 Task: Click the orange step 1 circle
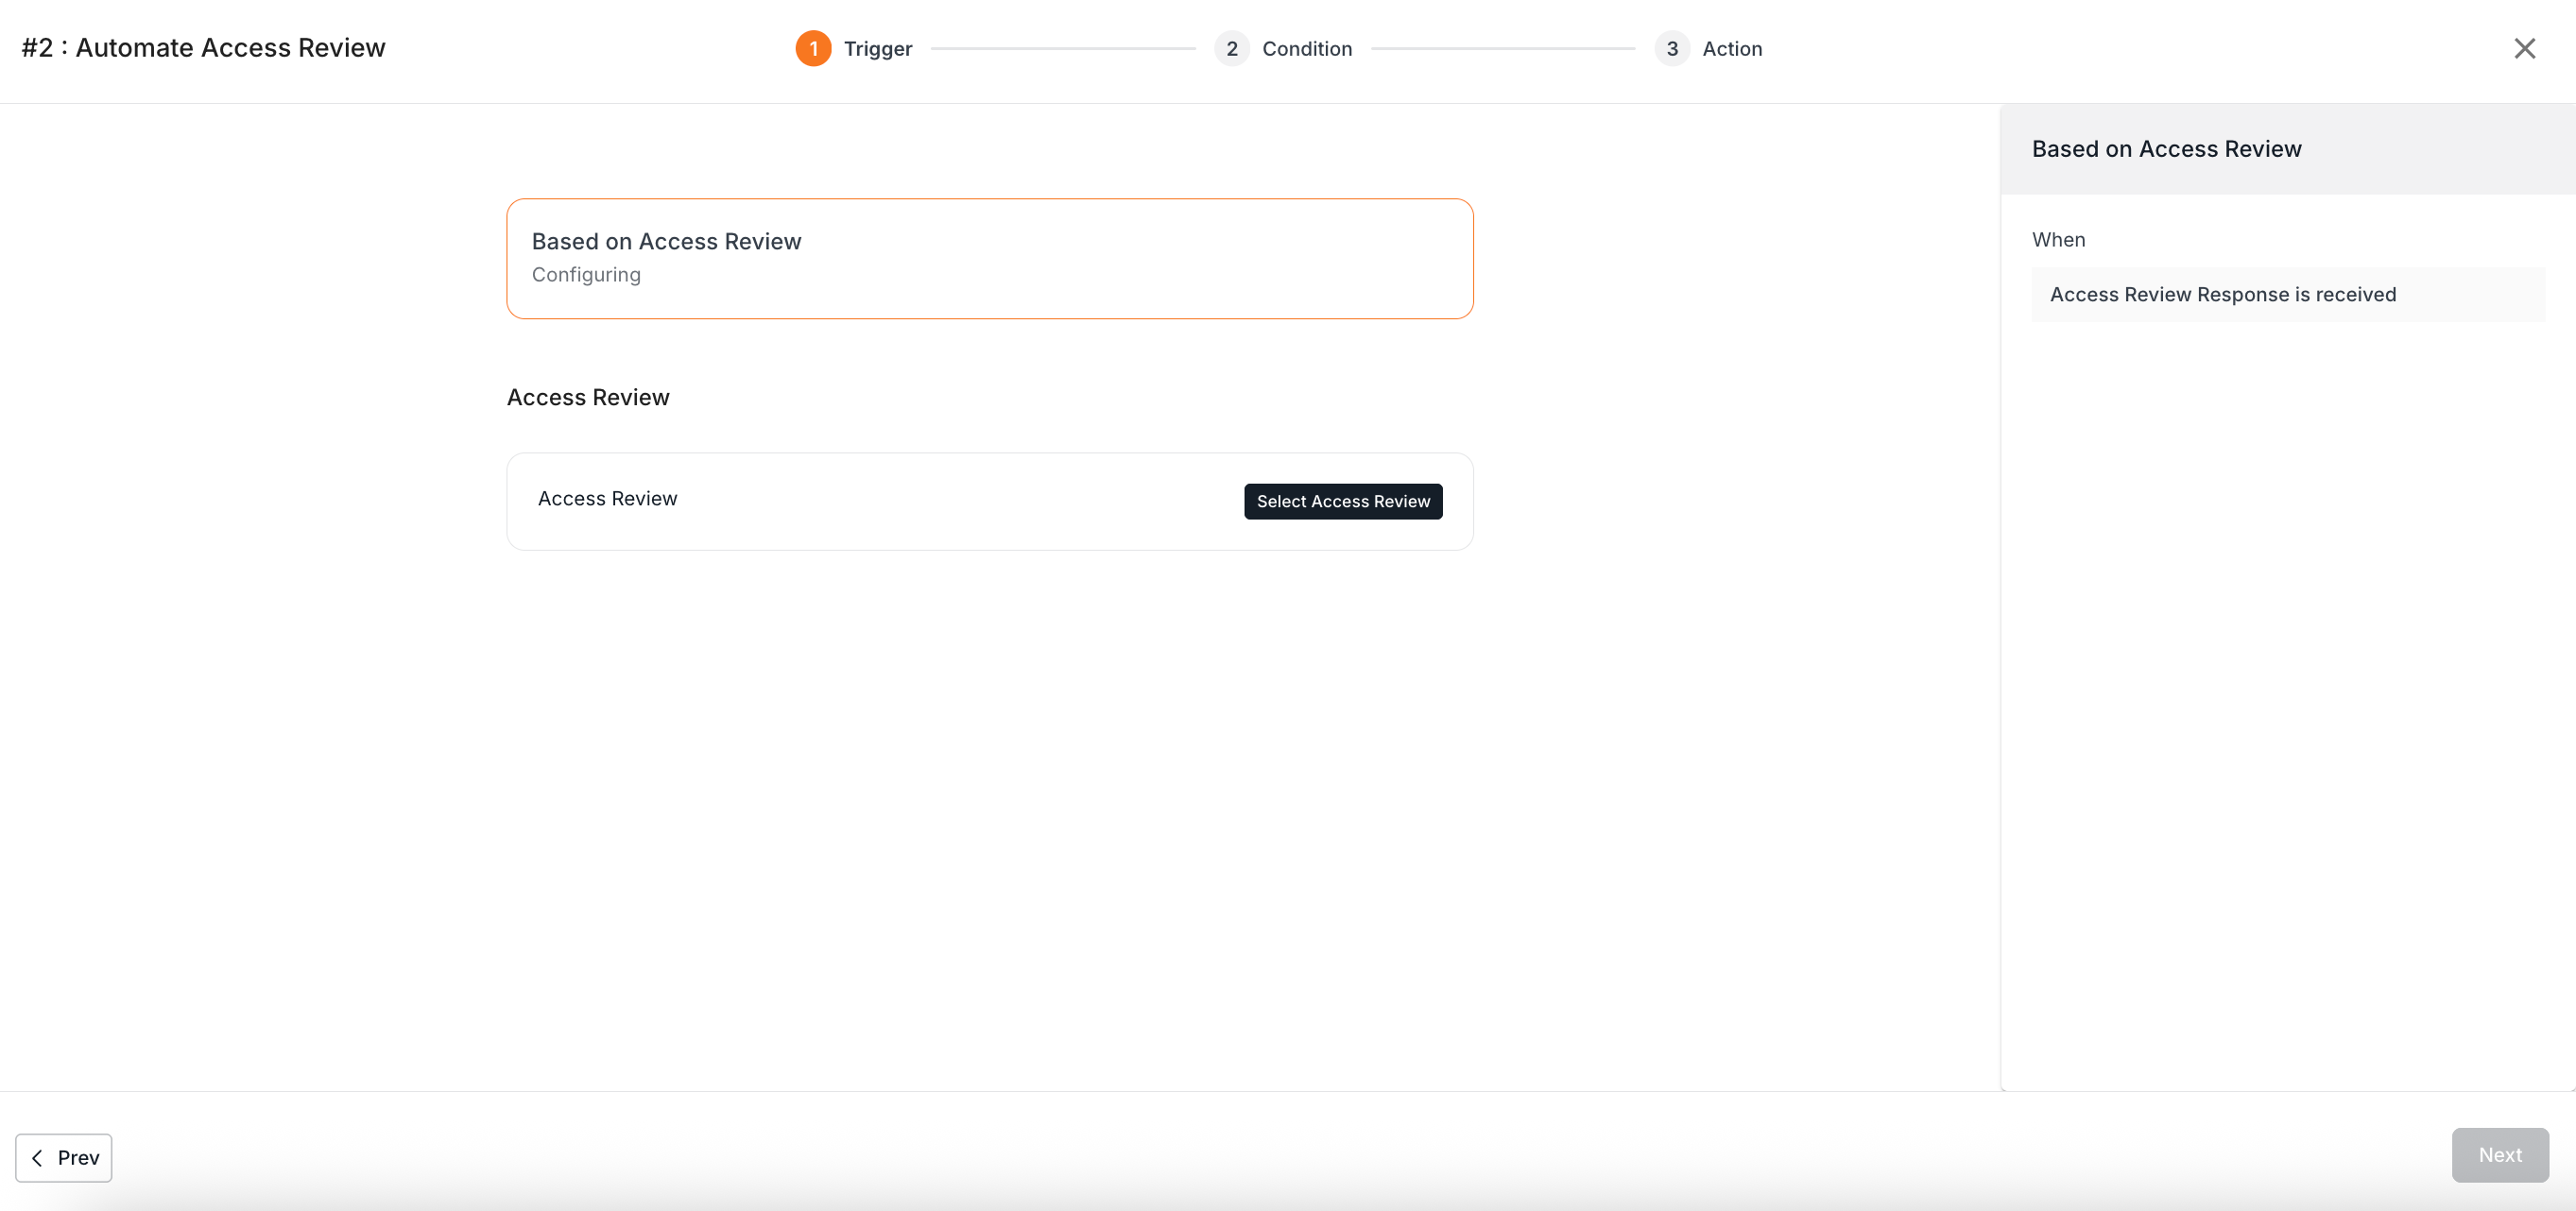click(x=813, y=48)
